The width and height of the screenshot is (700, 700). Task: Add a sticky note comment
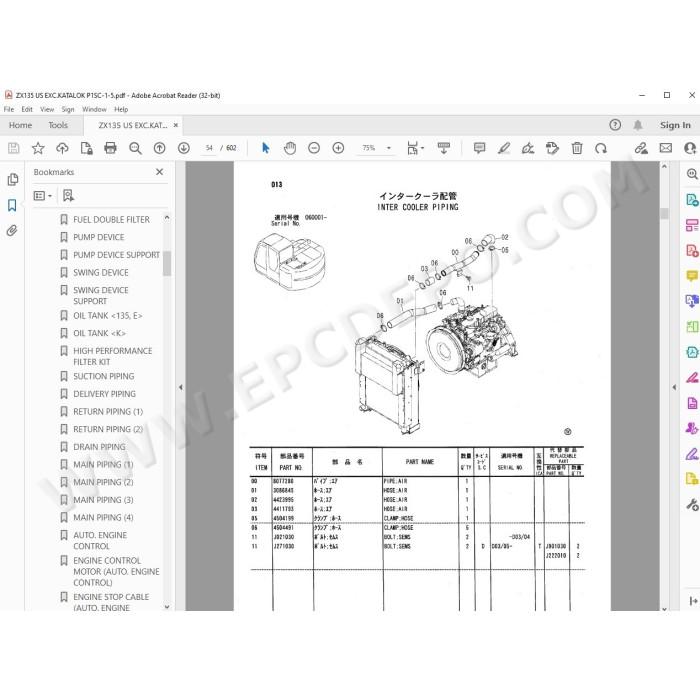point(479,148)
